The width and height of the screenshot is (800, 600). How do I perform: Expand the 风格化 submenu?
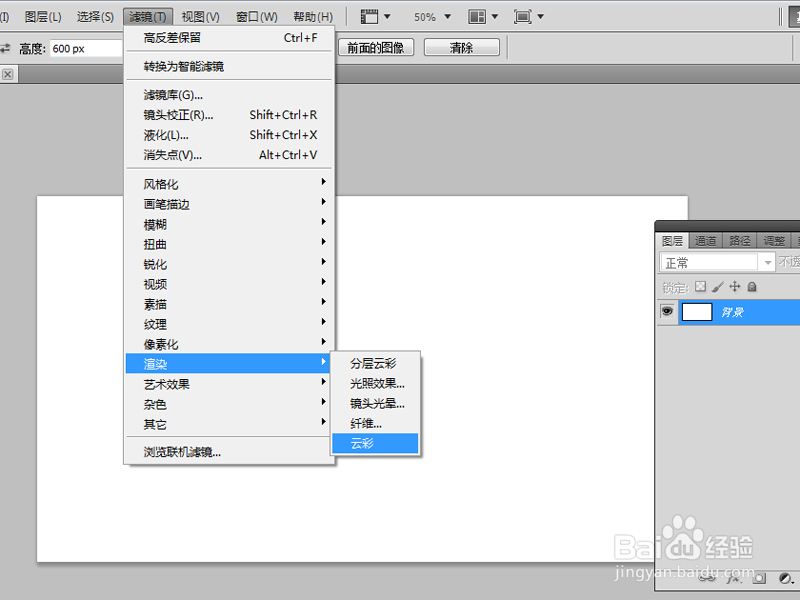(230, 184)
